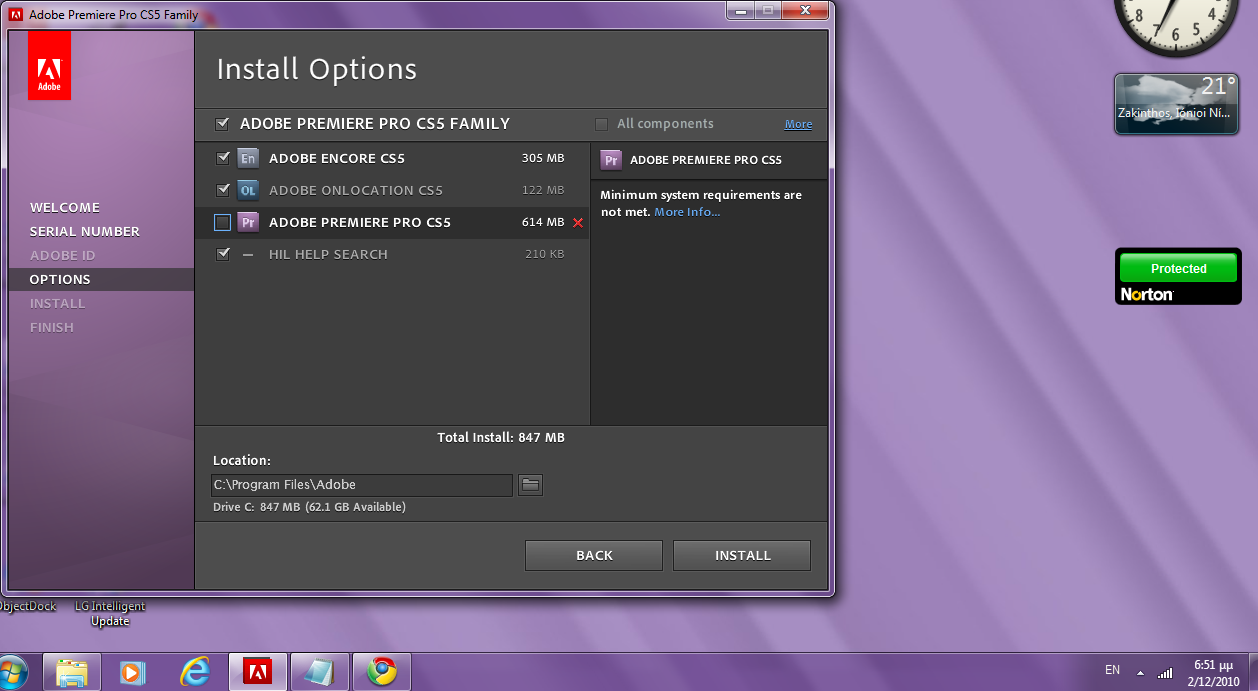Uncheck the Adobe Encore CS5 checkbox

tap(222, 158)
